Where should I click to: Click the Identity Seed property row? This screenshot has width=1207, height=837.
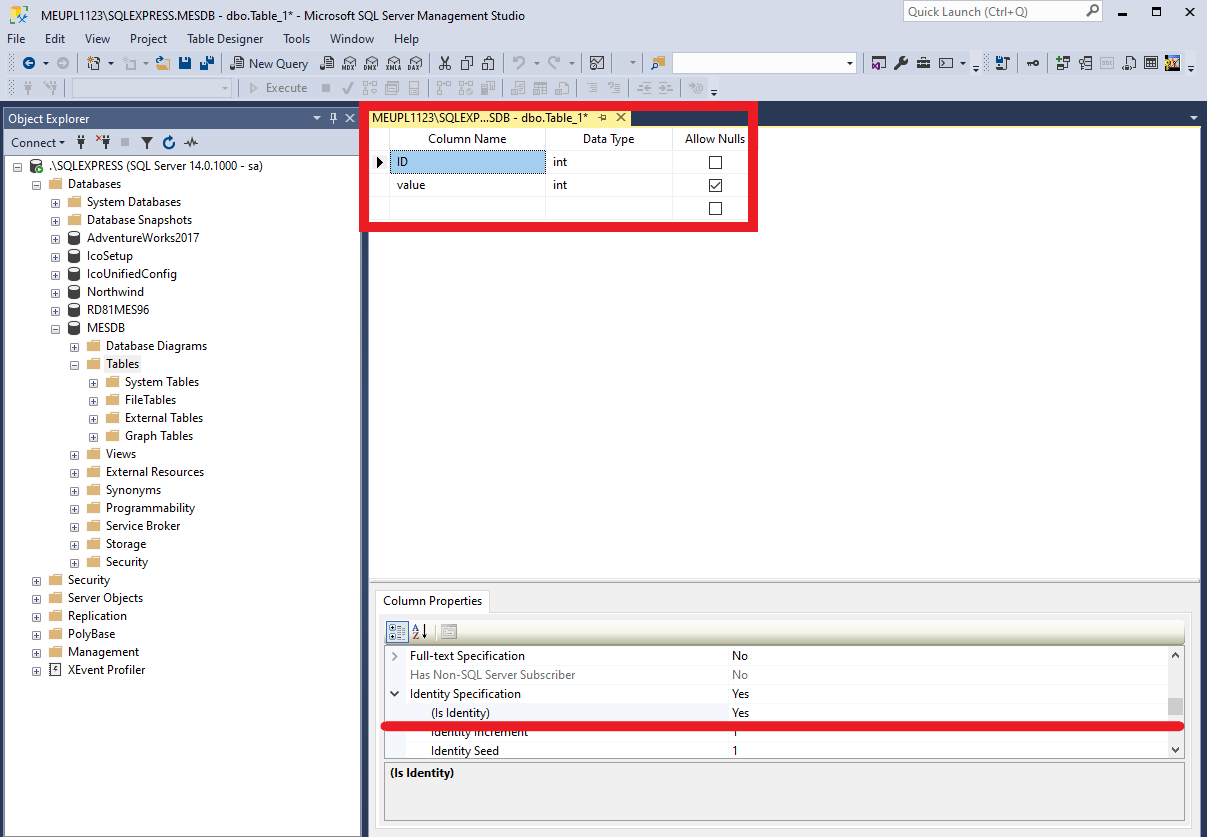coord(776,751)
